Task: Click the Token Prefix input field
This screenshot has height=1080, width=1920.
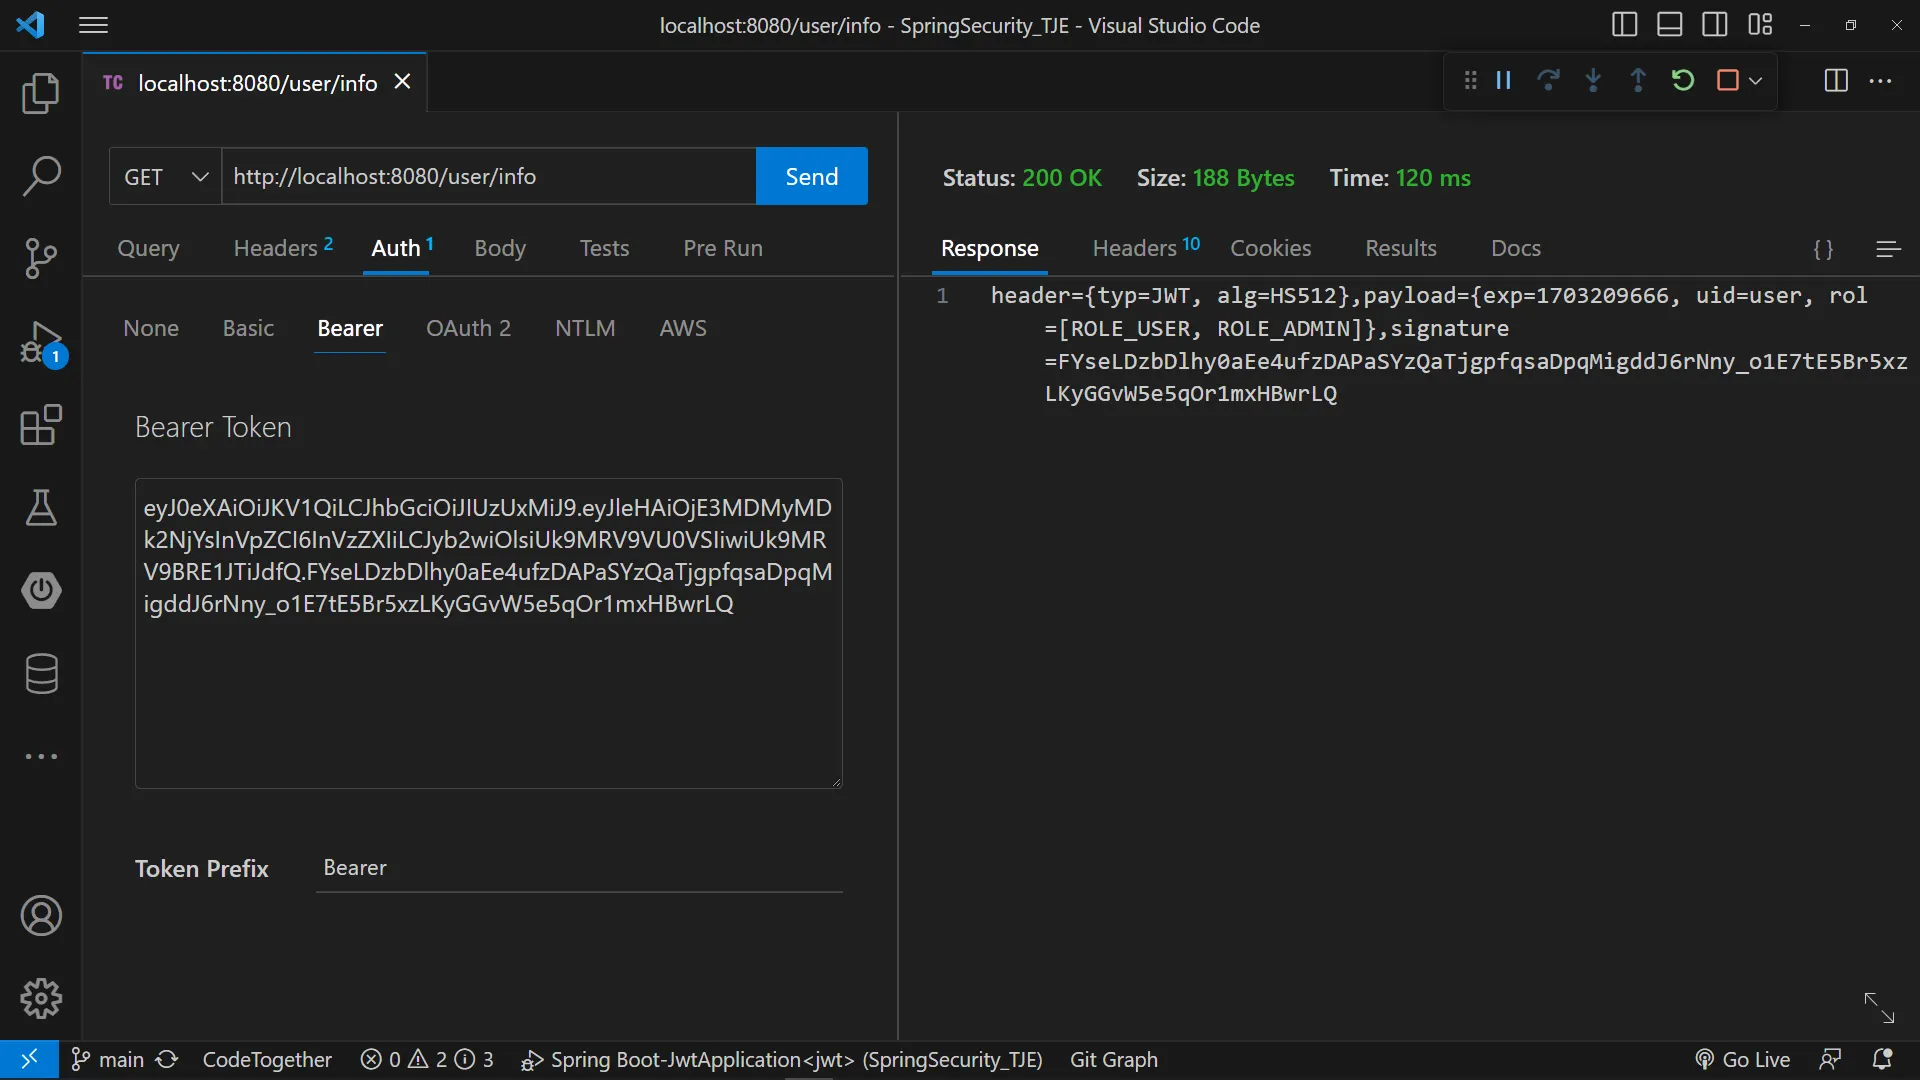Action: (578, 868)
